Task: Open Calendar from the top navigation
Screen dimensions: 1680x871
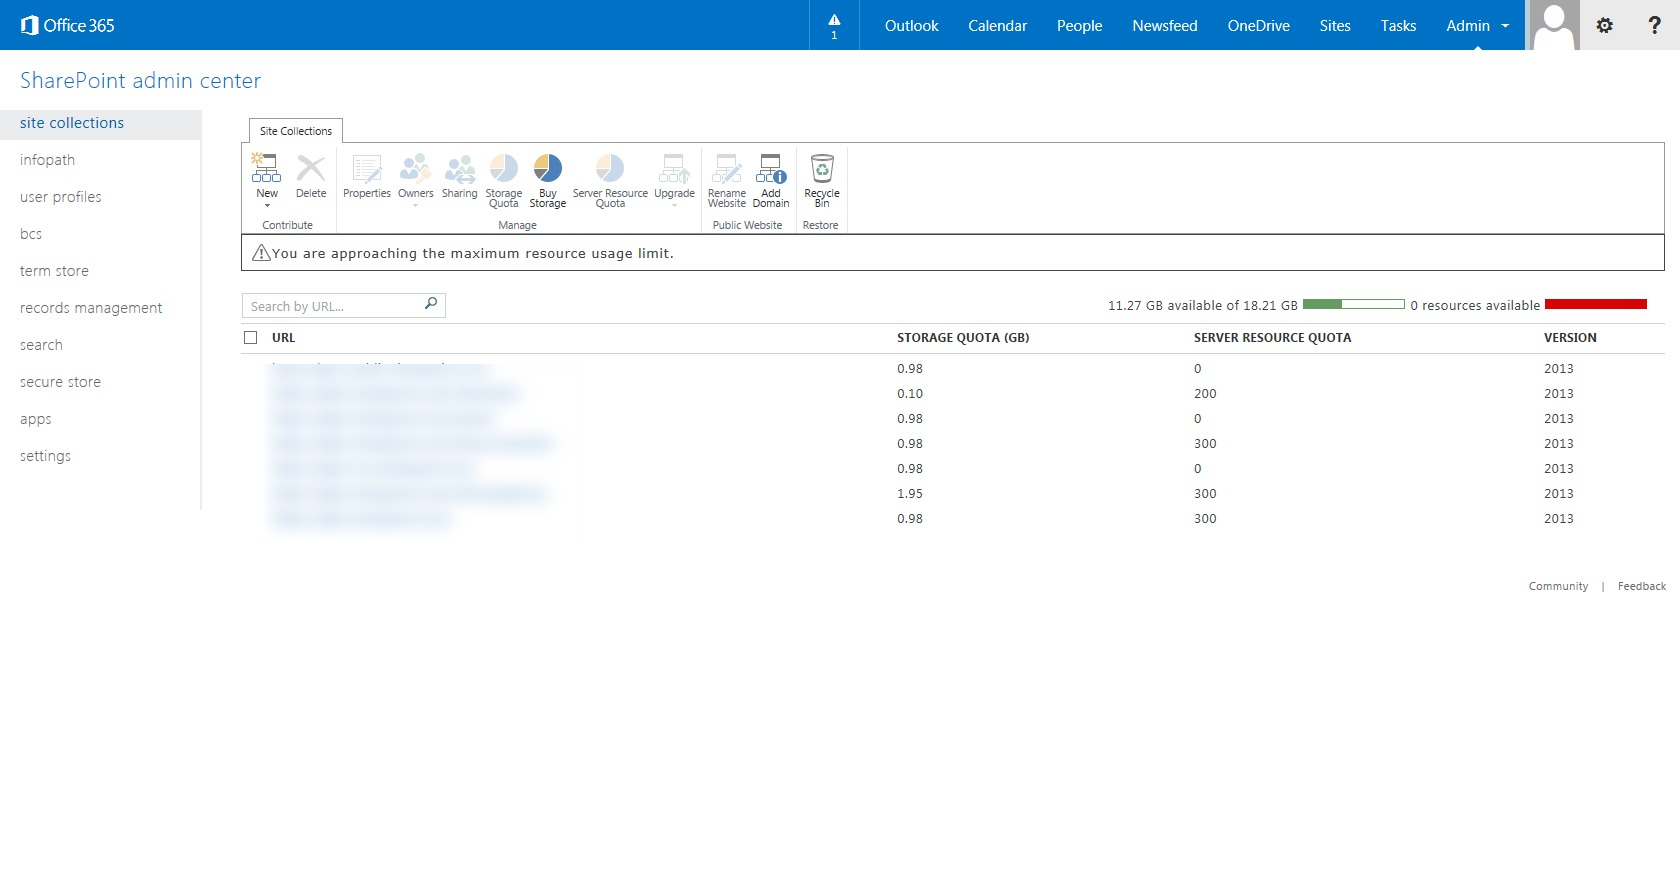Action: (x=997, y=25)
